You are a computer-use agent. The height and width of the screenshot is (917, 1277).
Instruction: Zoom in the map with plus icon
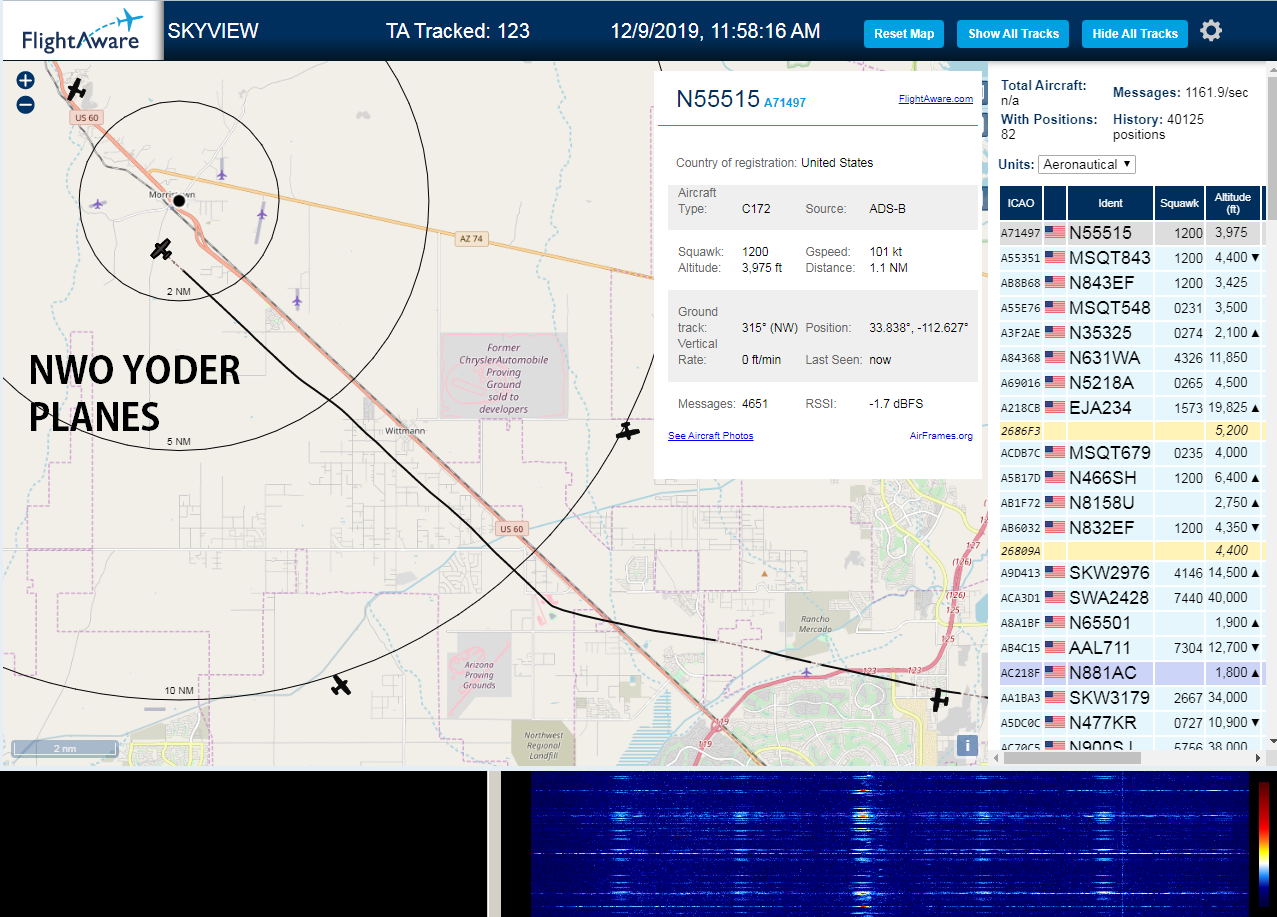tap(26, 80)
